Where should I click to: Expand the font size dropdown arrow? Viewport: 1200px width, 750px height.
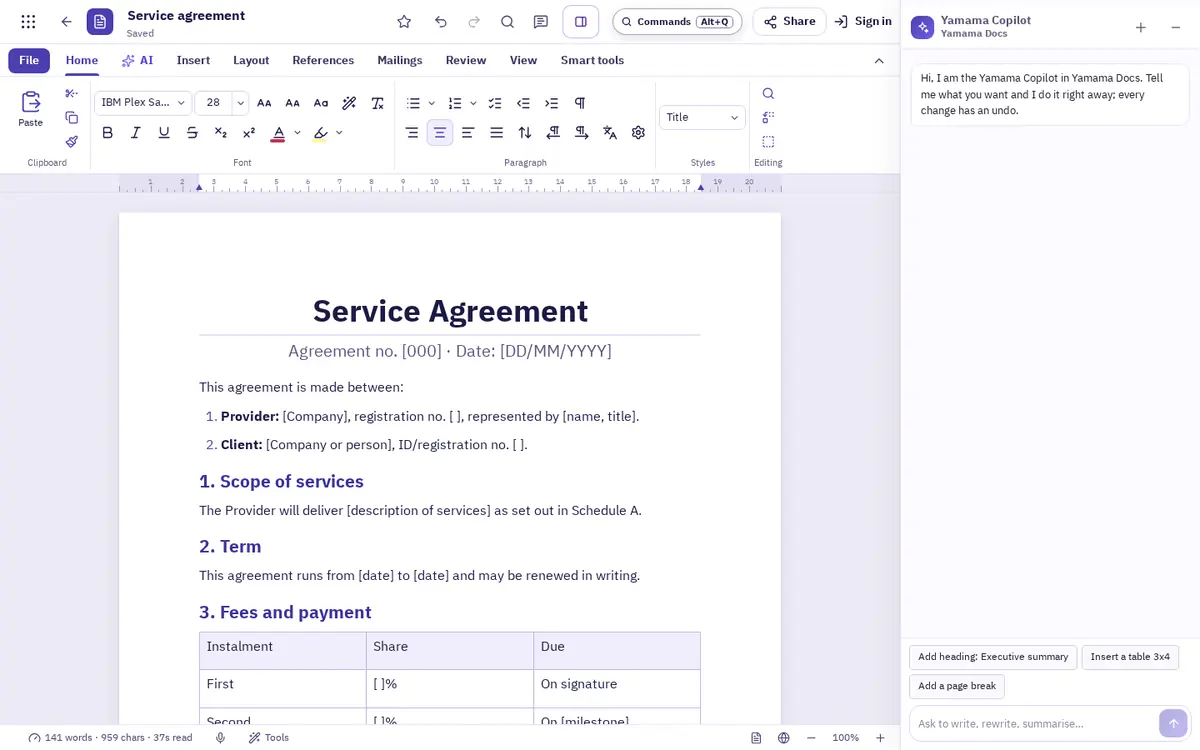(x=240, y=103)
